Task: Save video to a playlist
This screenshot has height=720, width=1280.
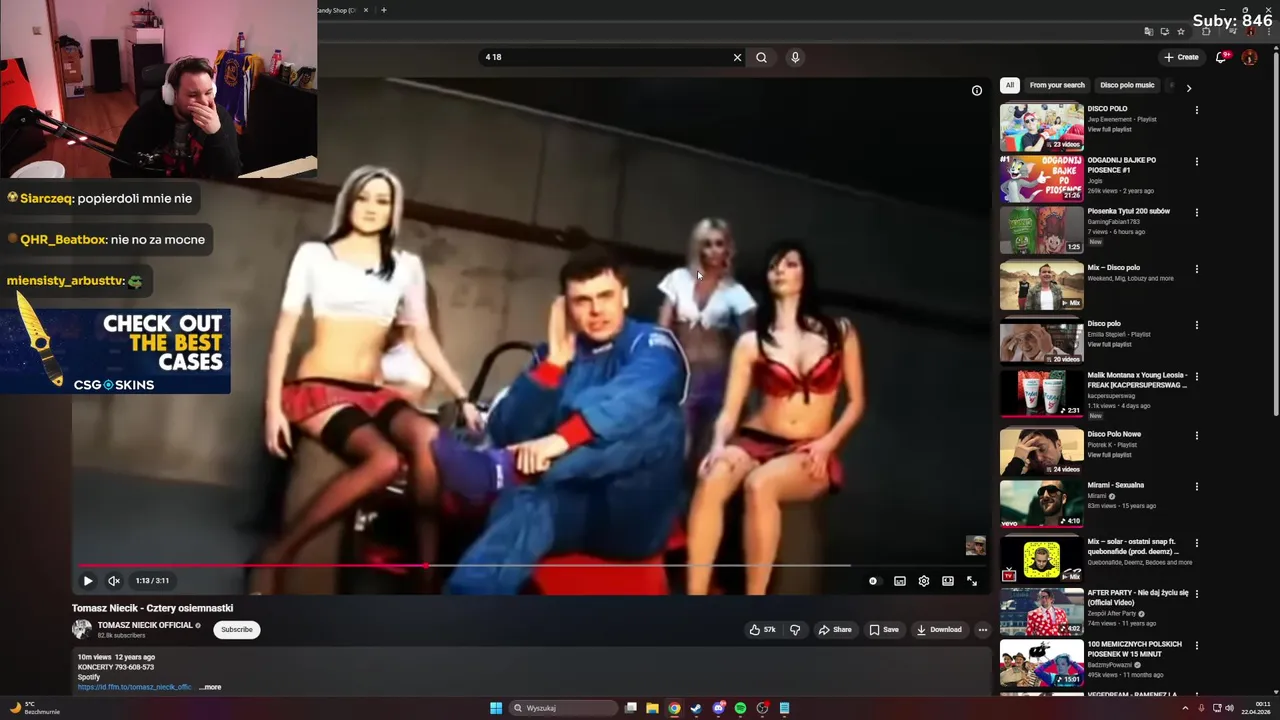Action: (884, 629)
